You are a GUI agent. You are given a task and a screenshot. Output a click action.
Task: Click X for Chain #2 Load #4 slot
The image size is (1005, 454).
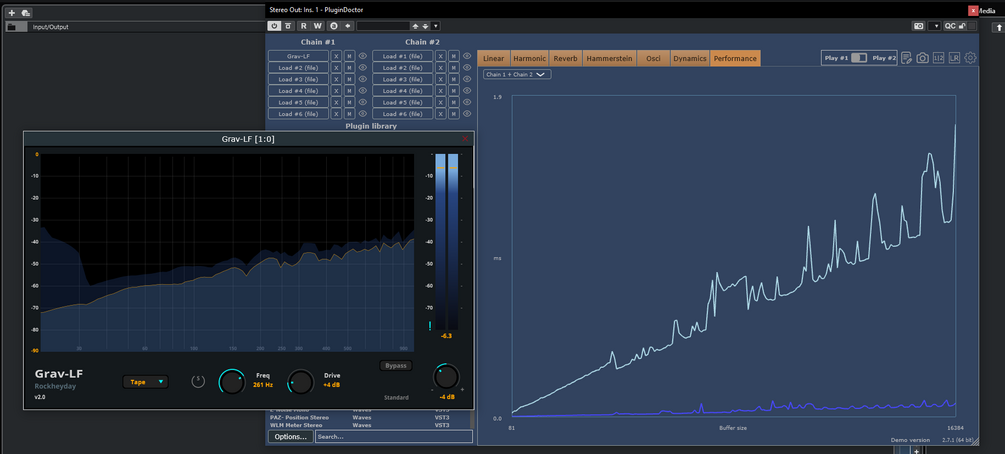440,90
